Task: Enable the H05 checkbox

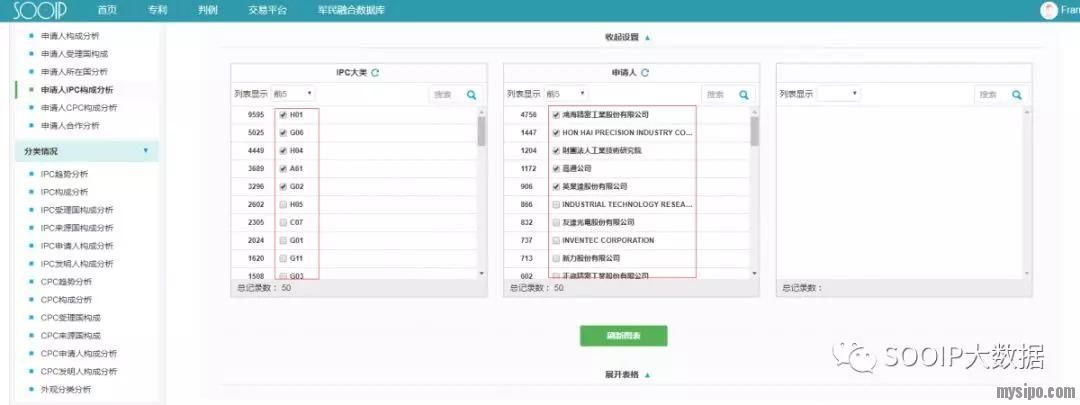Action: 283,204
